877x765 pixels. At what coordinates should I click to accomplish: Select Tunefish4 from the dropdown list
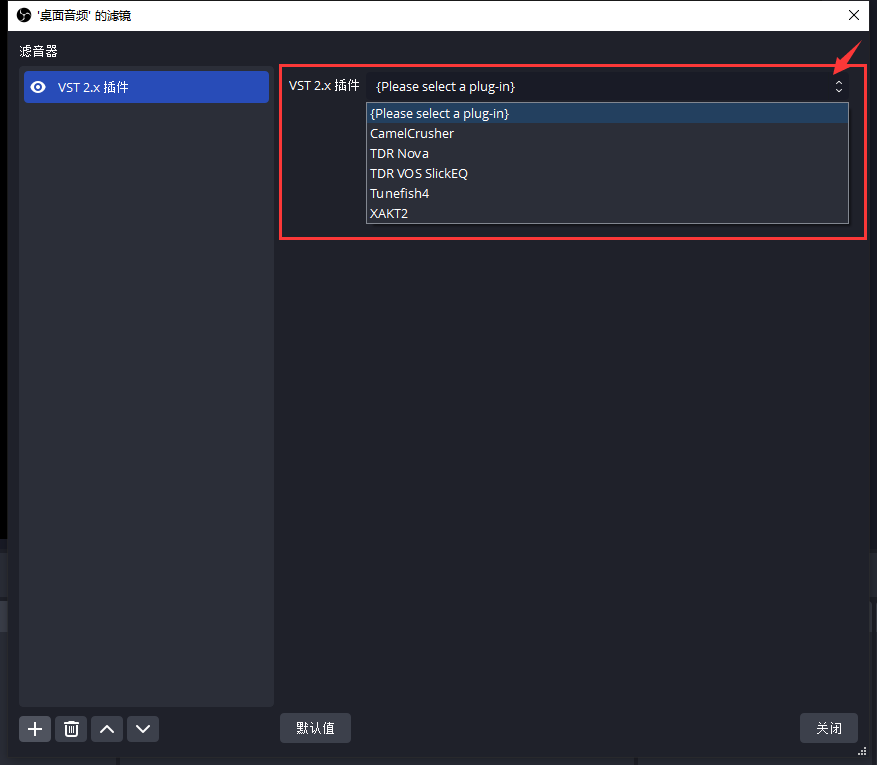607,193
